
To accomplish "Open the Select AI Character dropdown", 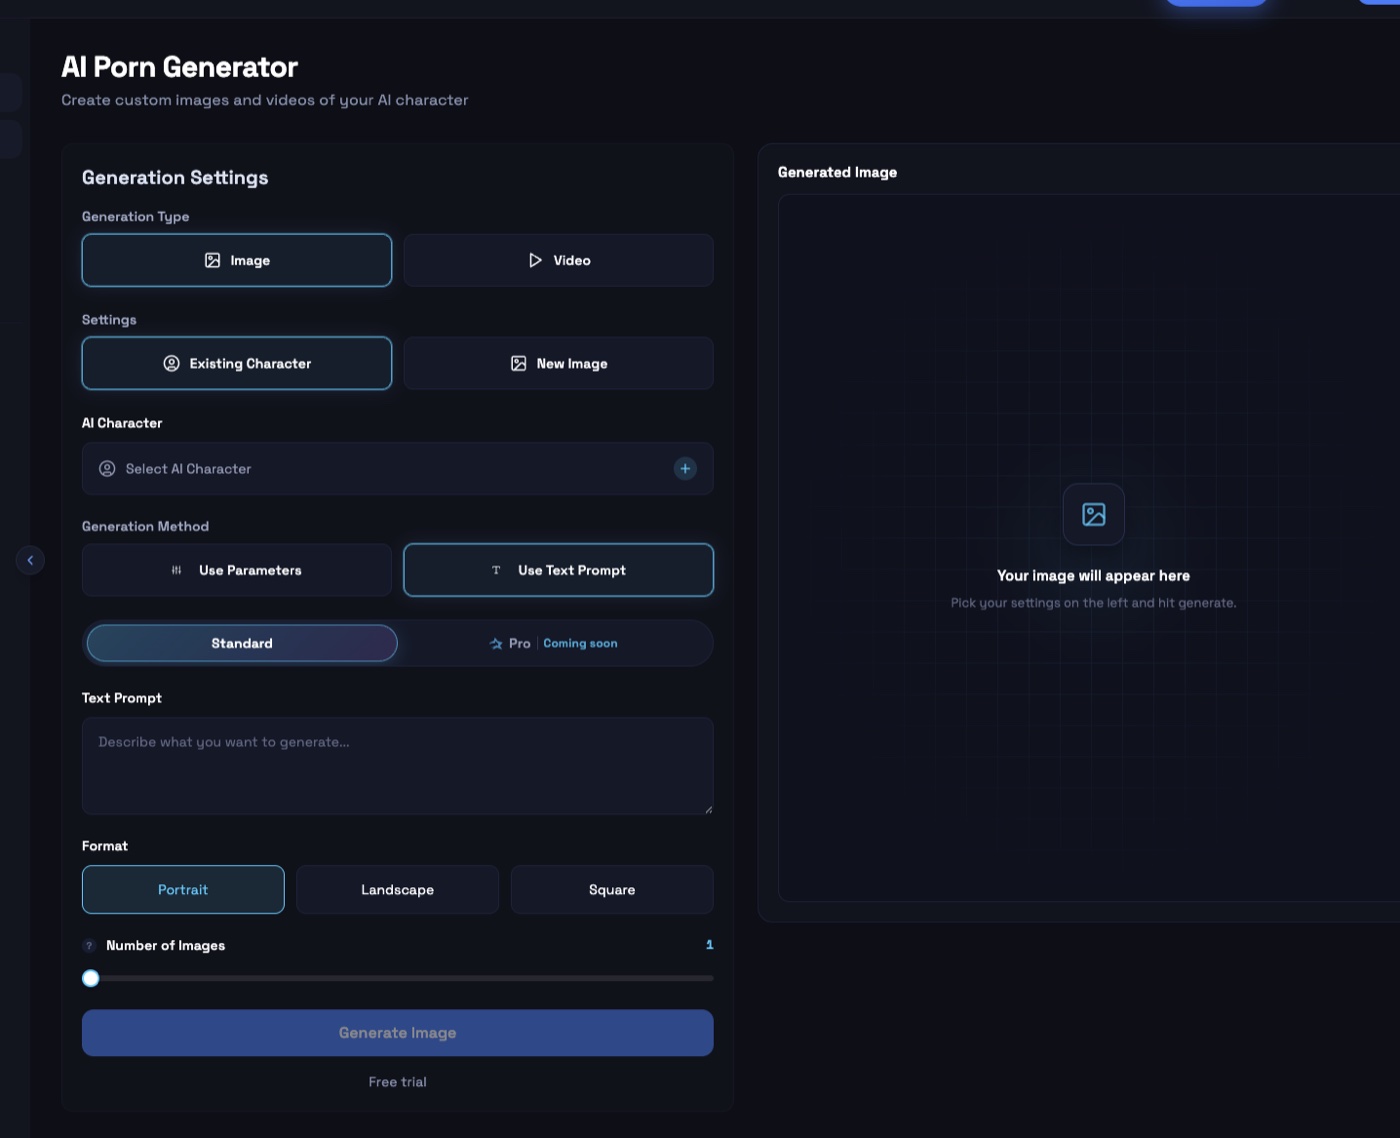I will (397, 469).
